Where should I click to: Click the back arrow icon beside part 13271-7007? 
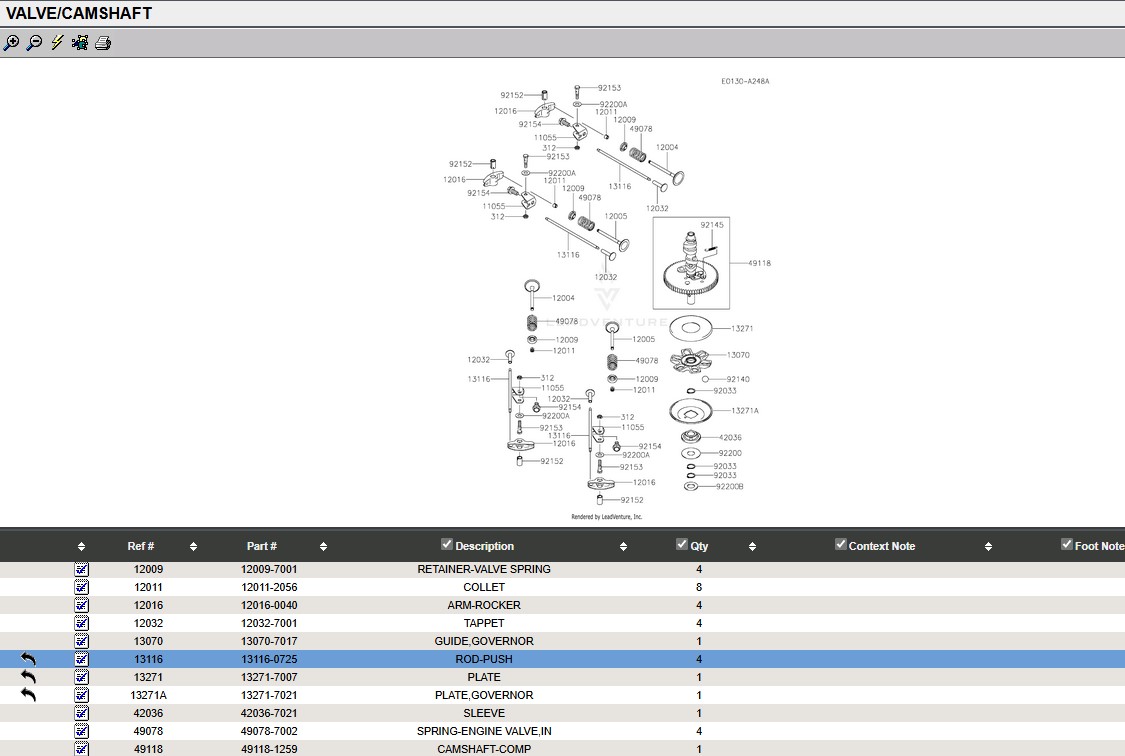click(x=28, y=677)
